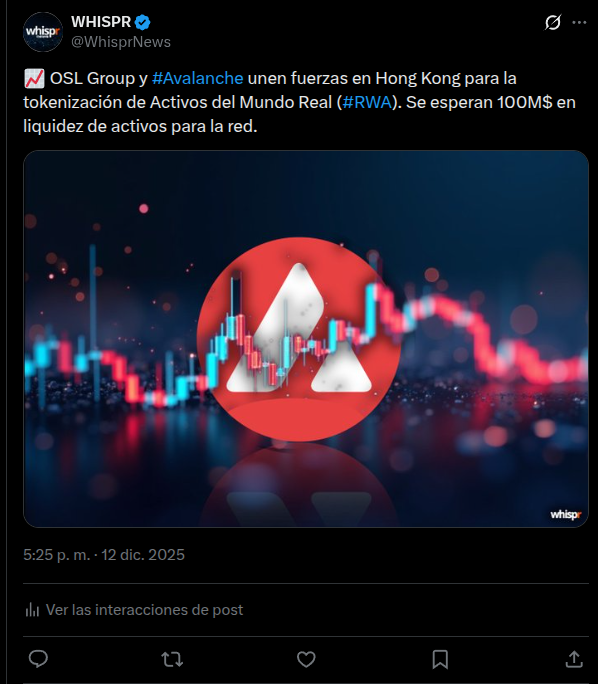Click the tweet text about OSL Group
This screenshot has width=598, height=684.
tap(299, 102)
